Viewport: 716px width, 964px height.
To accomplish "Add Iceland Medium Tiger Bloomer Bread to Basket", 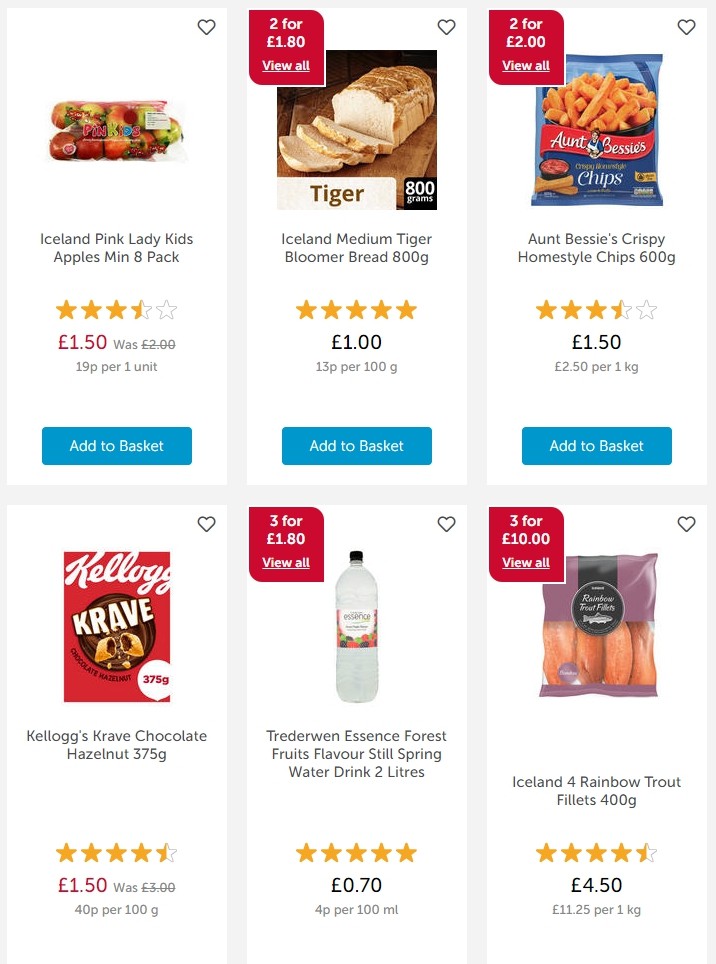I will click(x=356, y=446).
